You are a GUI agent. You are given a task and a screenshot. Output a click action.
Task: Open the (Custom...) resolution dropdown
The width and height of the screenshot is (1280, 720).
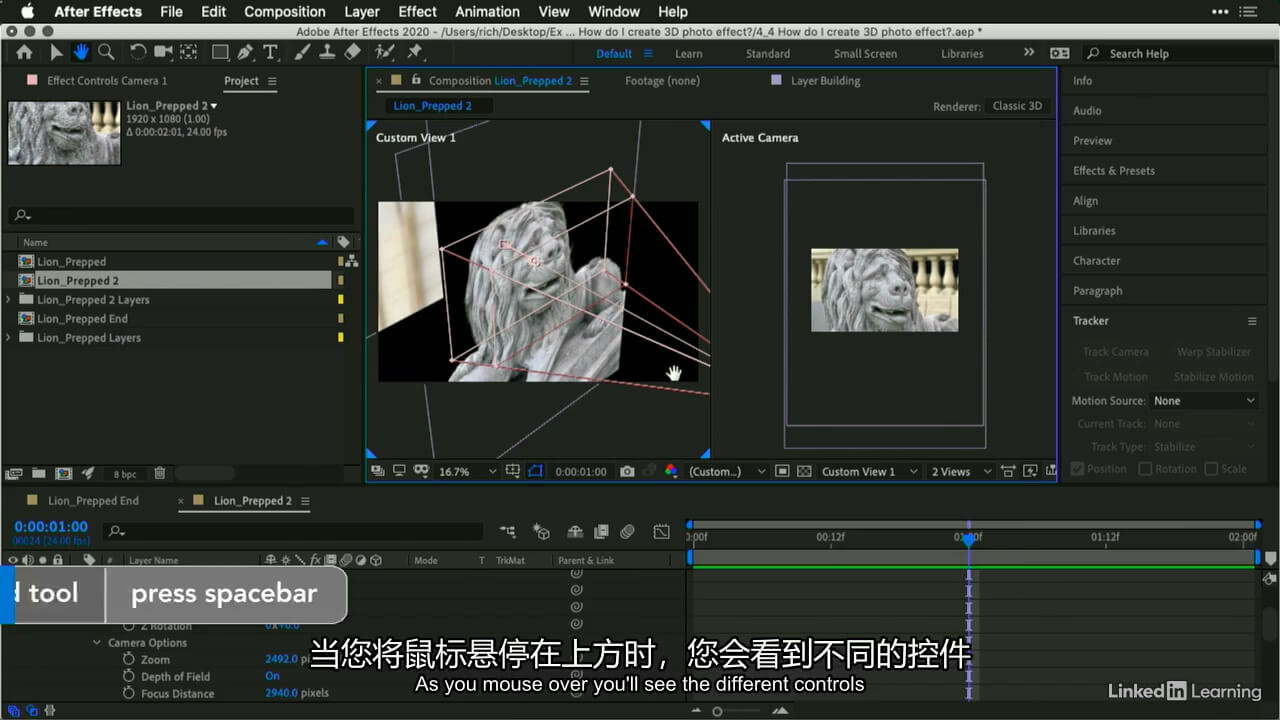point(727,471)
